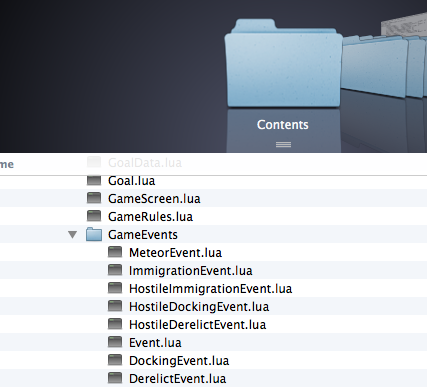Click the file icon beside GameScreen.lua
Screen dimensions: 427x389
click(x=94, y=198)
